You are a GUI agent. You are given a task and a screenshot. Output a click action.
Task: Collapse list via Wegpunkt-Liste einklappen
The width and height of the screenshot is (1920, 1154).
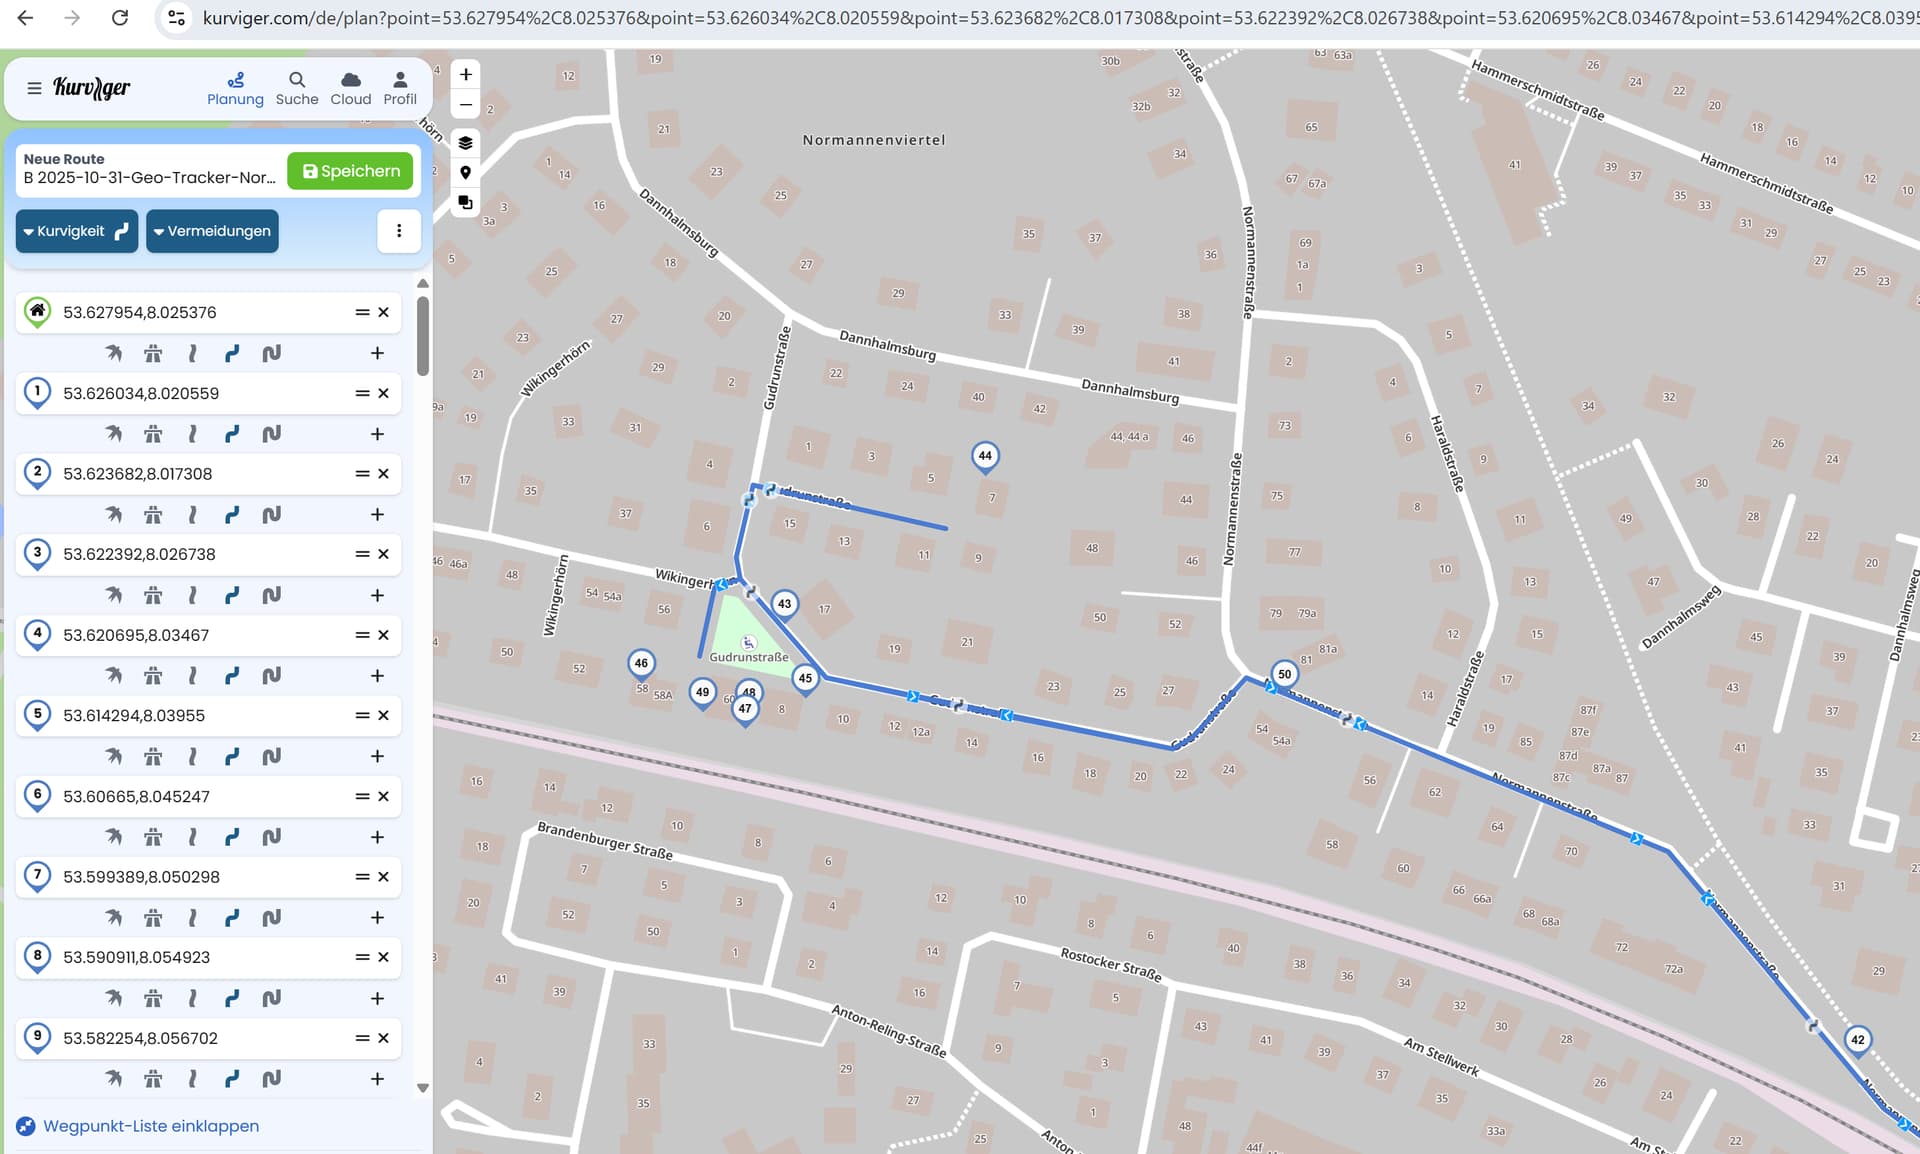tap(150, 1126)
